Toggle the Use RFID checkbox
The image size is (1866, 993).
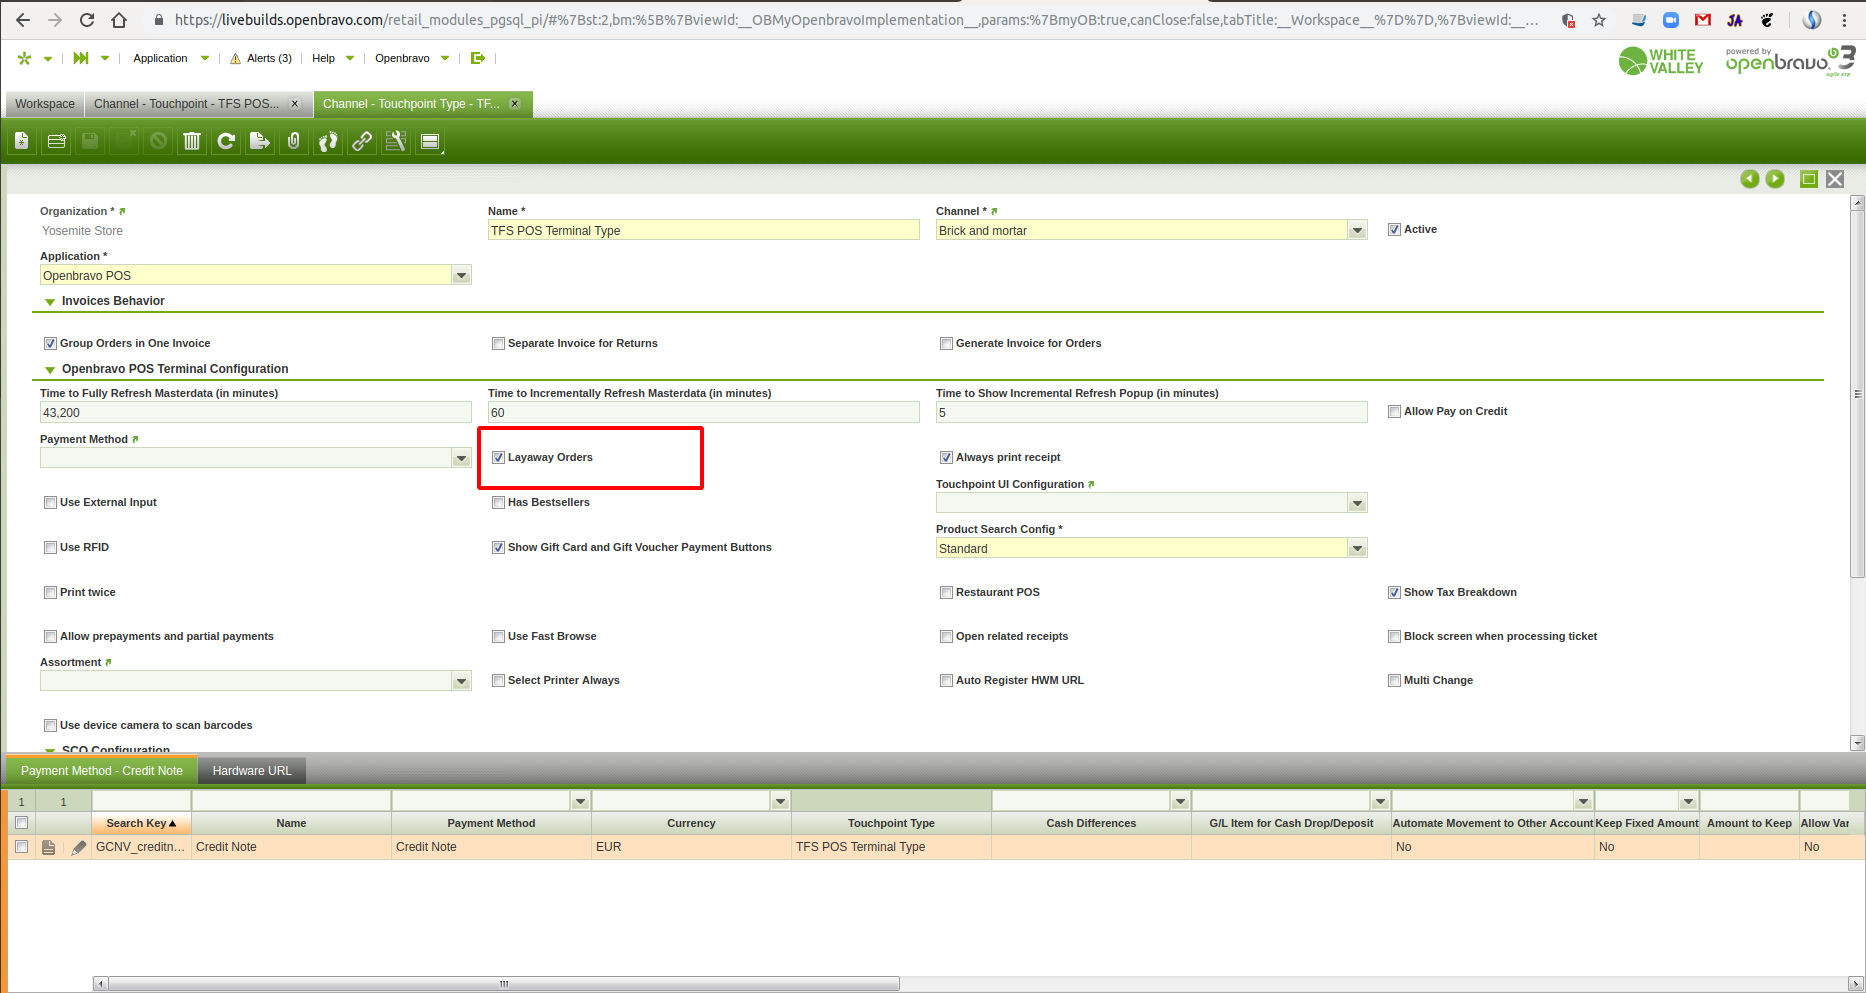50,548
